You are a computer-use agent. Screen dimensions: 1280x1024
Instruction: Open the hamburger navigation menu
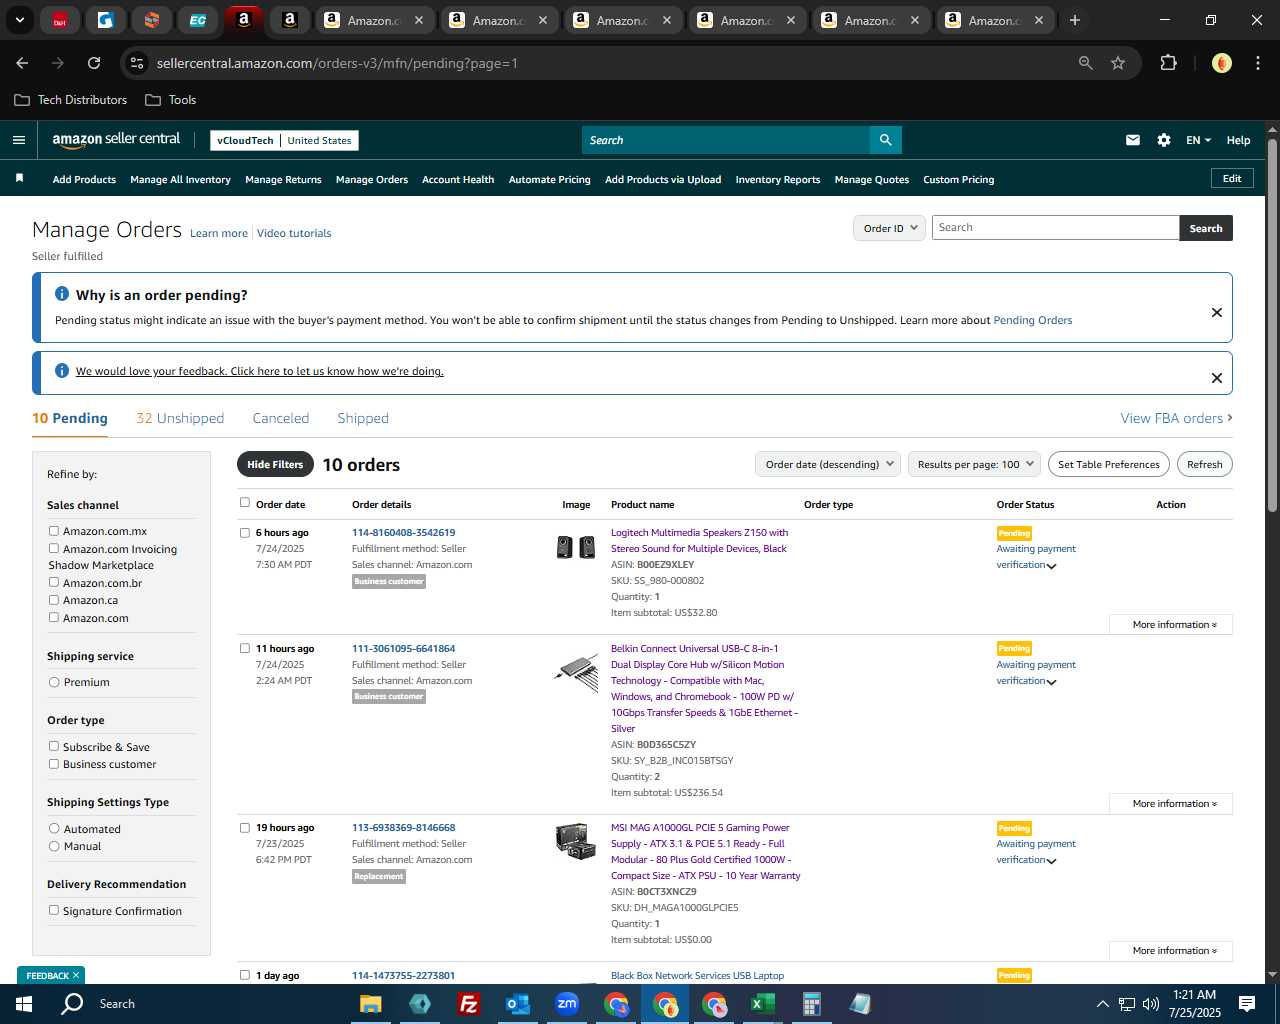[x=18, y=140]
